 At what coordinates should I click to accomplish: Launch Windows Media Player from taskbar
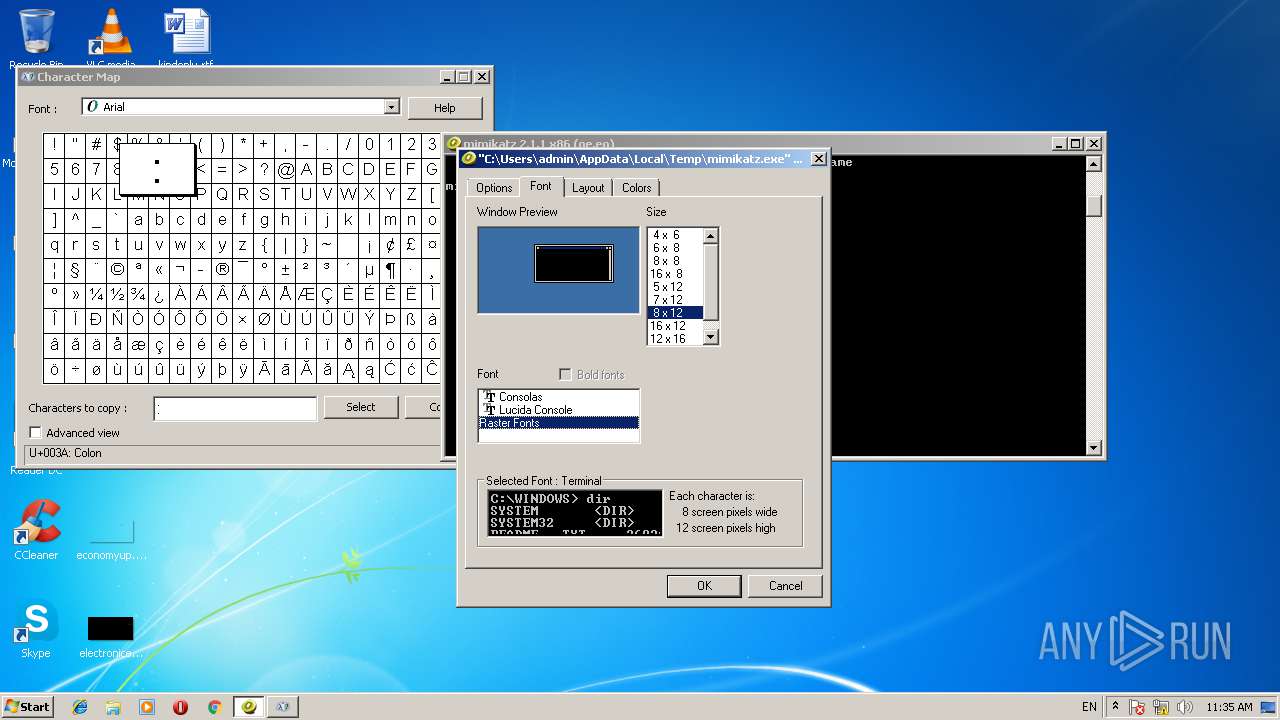coord(147,707)
